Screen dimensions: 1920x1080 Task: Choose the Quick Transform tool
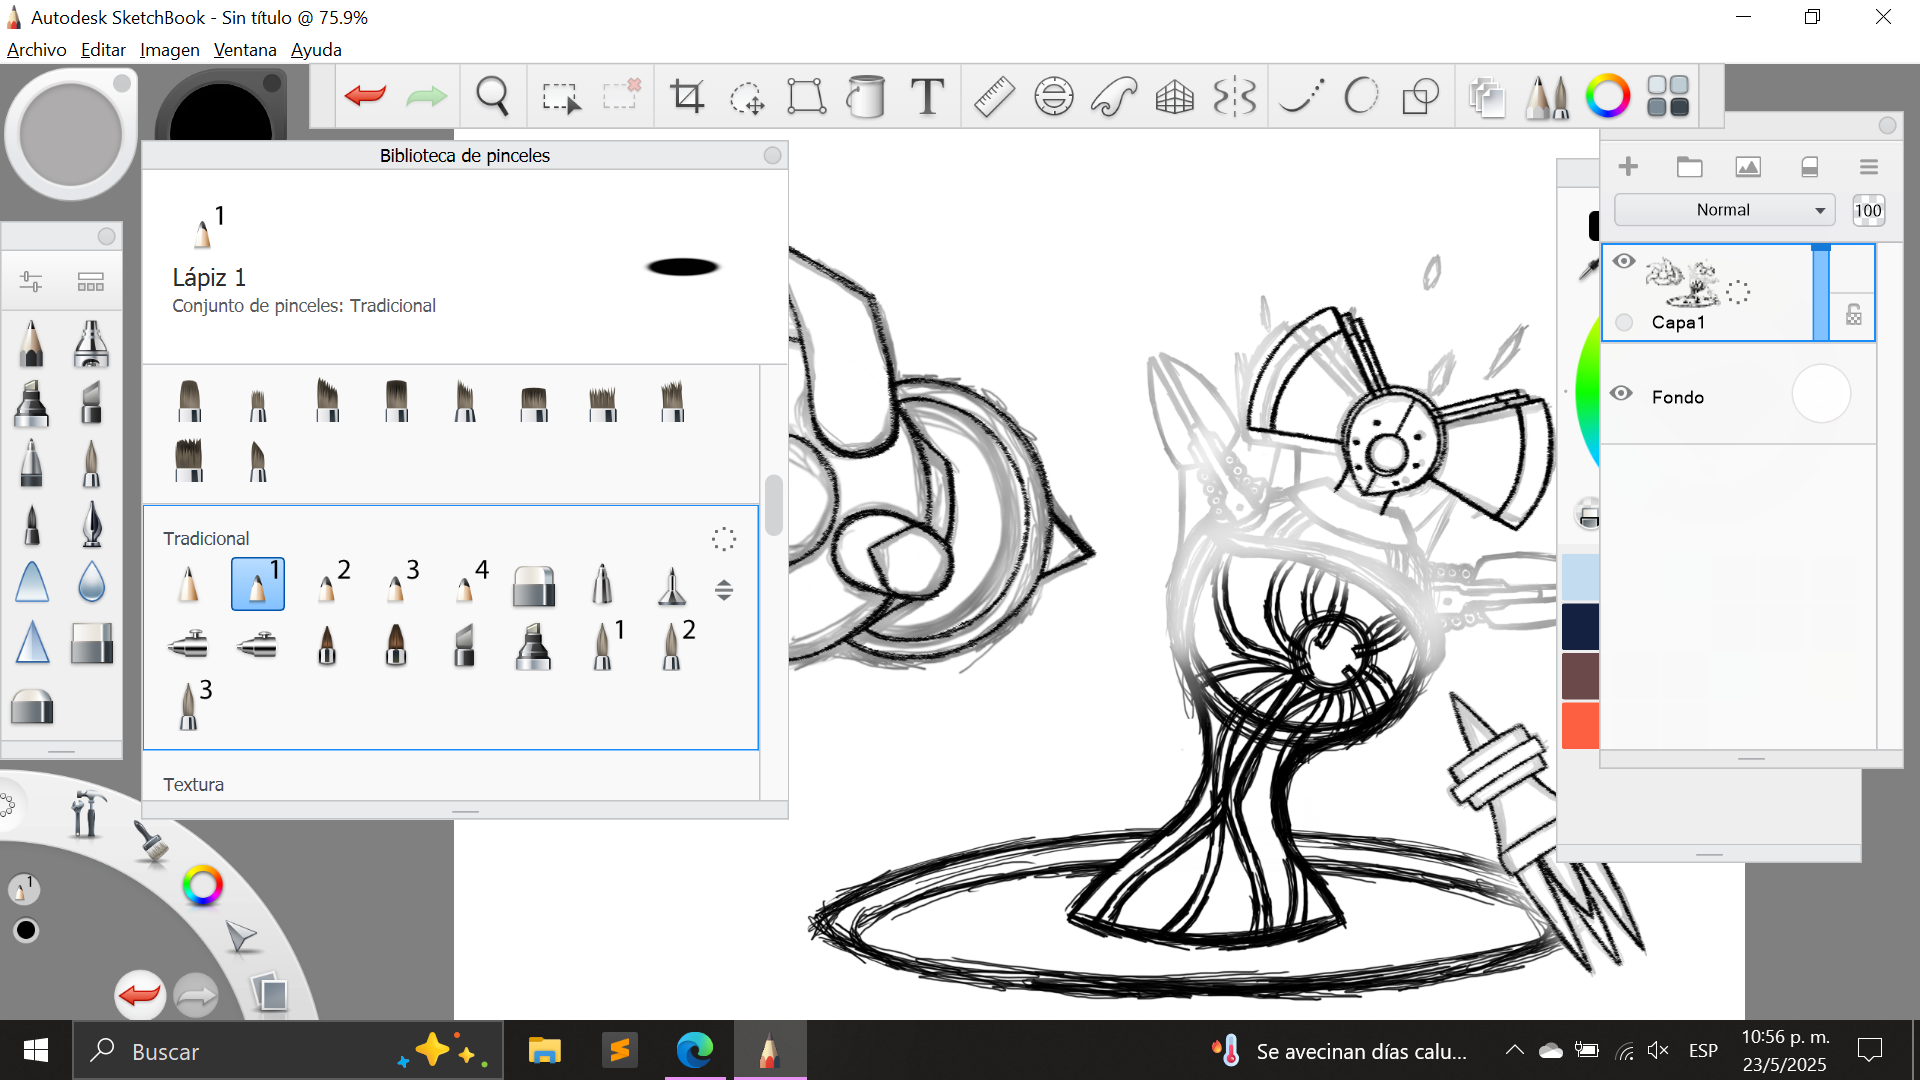747,97
